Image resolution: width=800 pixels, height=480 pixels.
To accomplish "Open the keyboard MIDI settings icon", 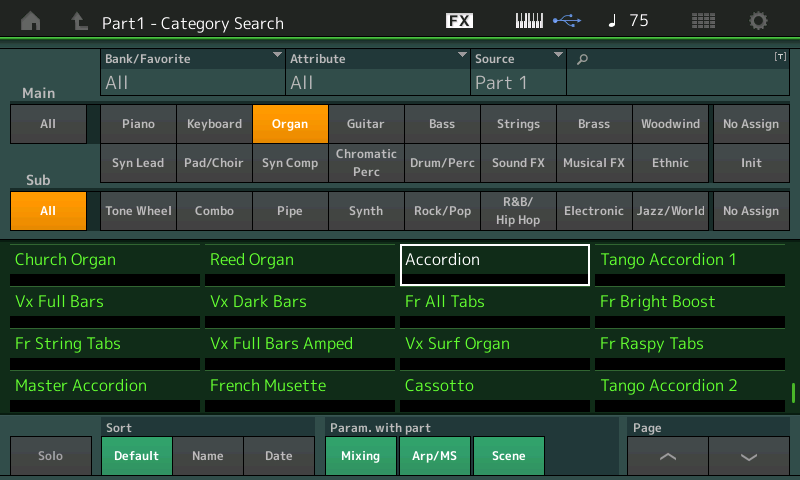I will 529,20.
